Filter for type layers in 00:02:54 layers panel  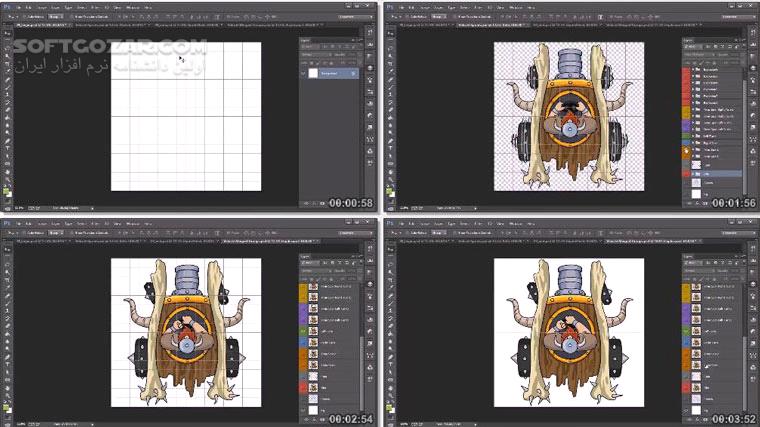[x=339, y=263]
